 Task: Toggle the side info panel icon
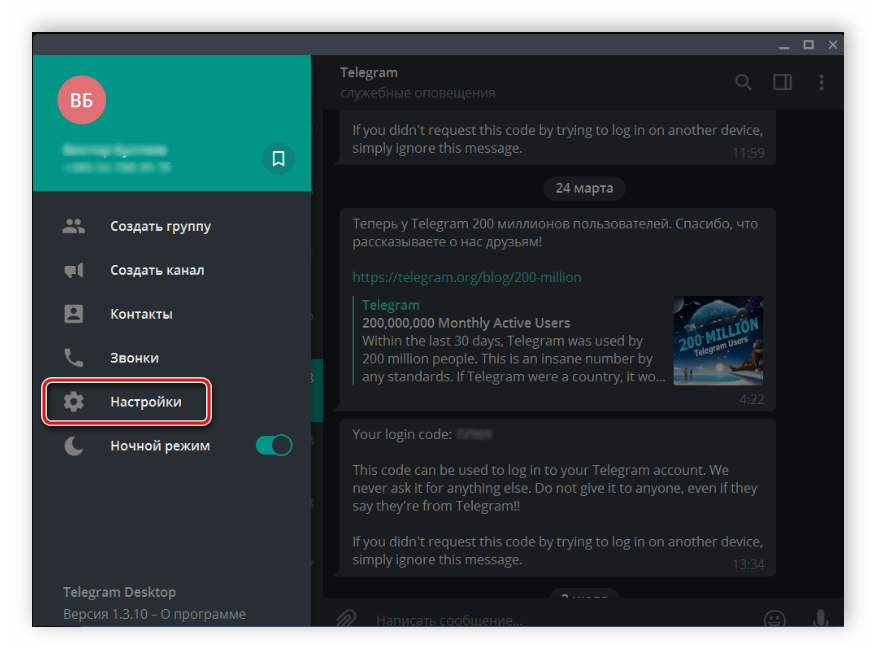pyautogui.click(x=782, y=82)
